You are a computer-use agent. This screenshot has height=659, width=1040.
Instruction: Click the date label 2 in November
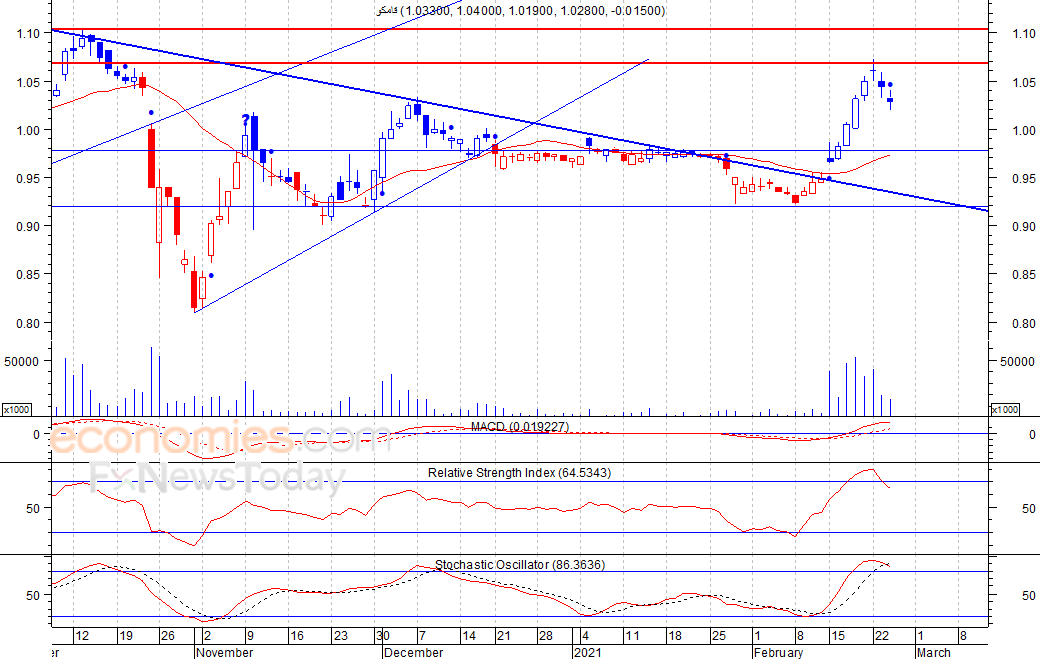[x=207, y=636]
